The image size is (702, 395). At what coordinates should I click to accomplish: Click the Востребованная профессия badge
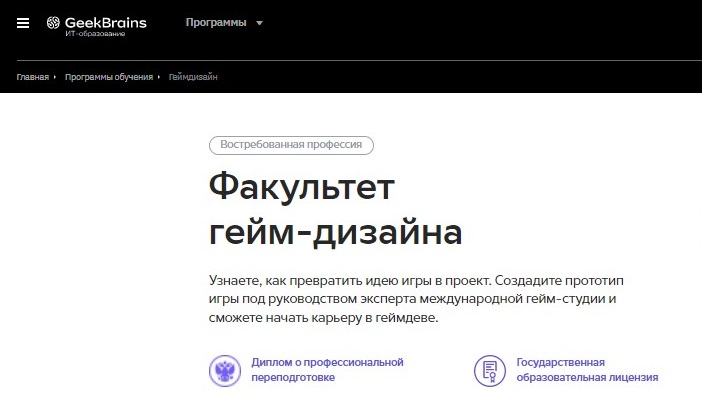click(x=291, y=145)
